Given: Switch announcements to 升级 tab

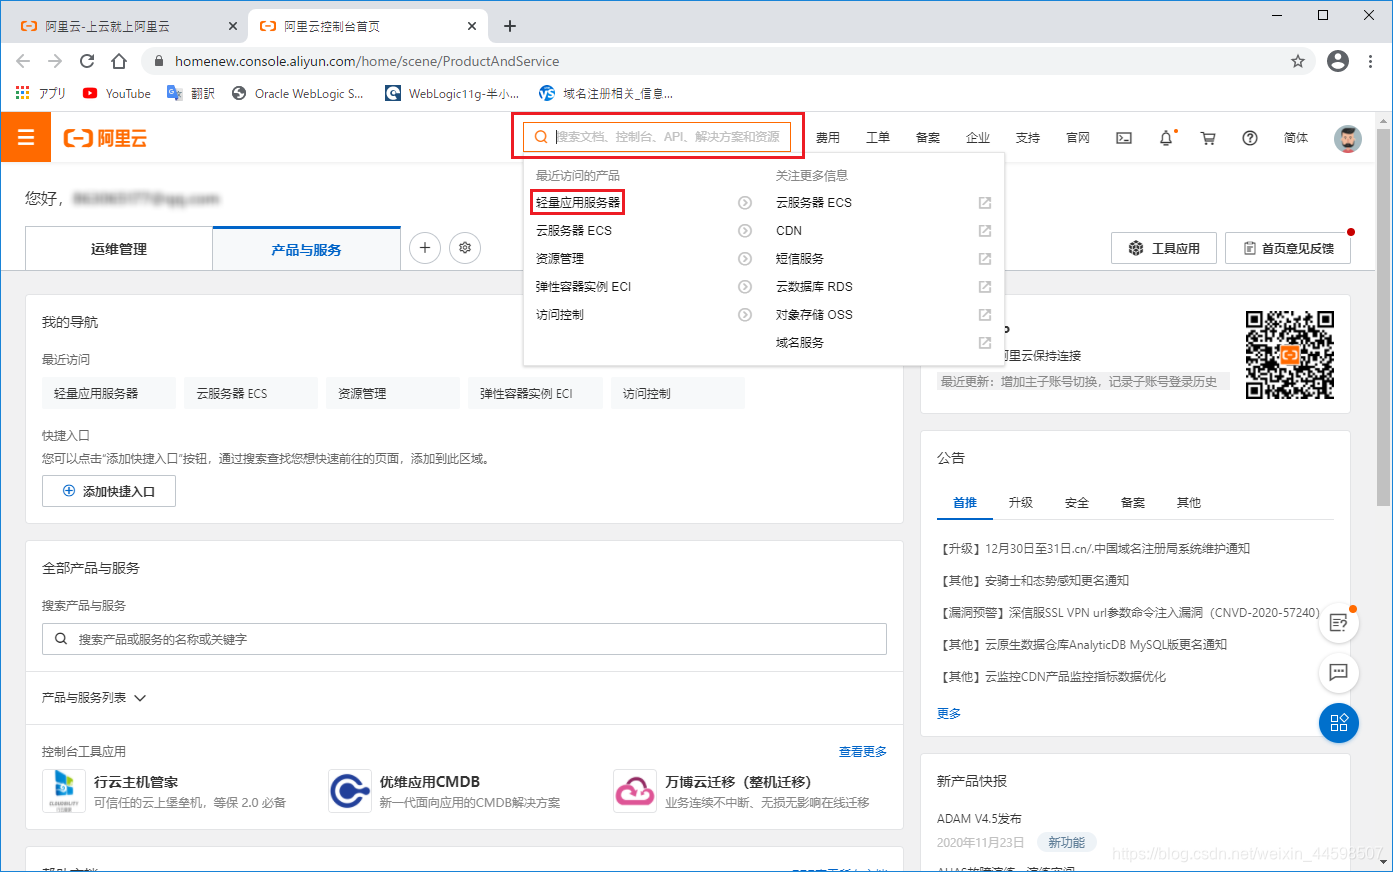Looking at the screenshot, I should click(1021, 503).
